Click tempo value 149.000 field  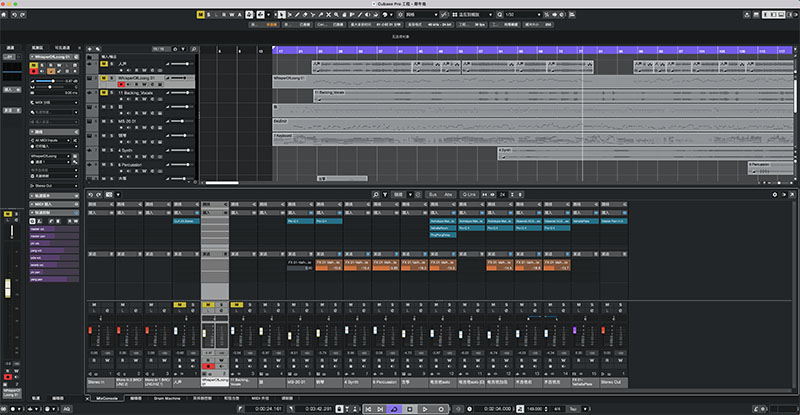(534, 409)
